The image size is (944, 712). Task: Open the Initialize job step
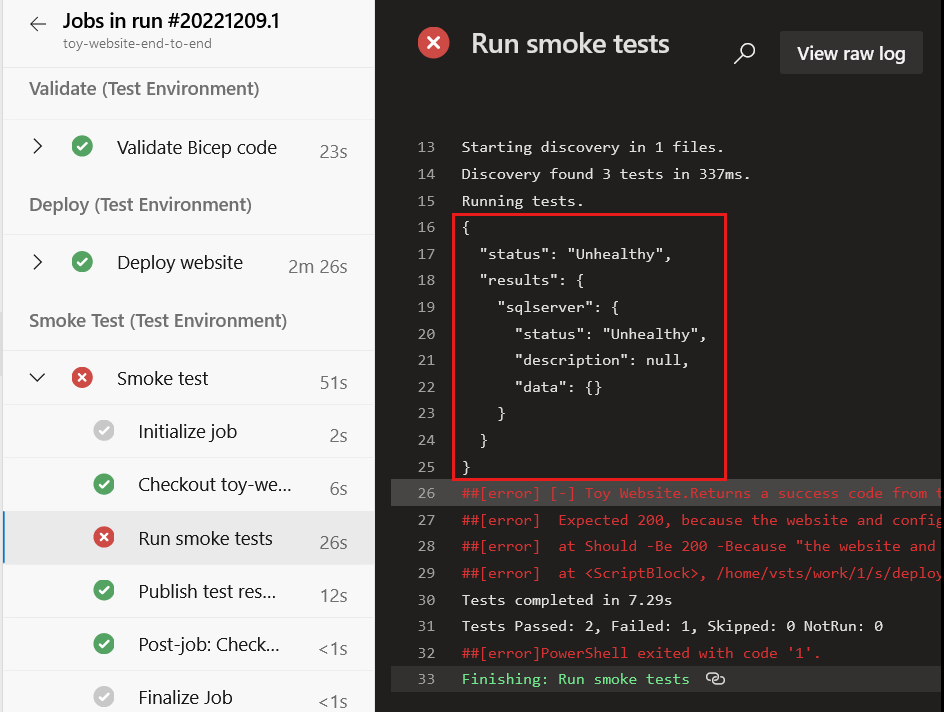[x=189, y=432]
